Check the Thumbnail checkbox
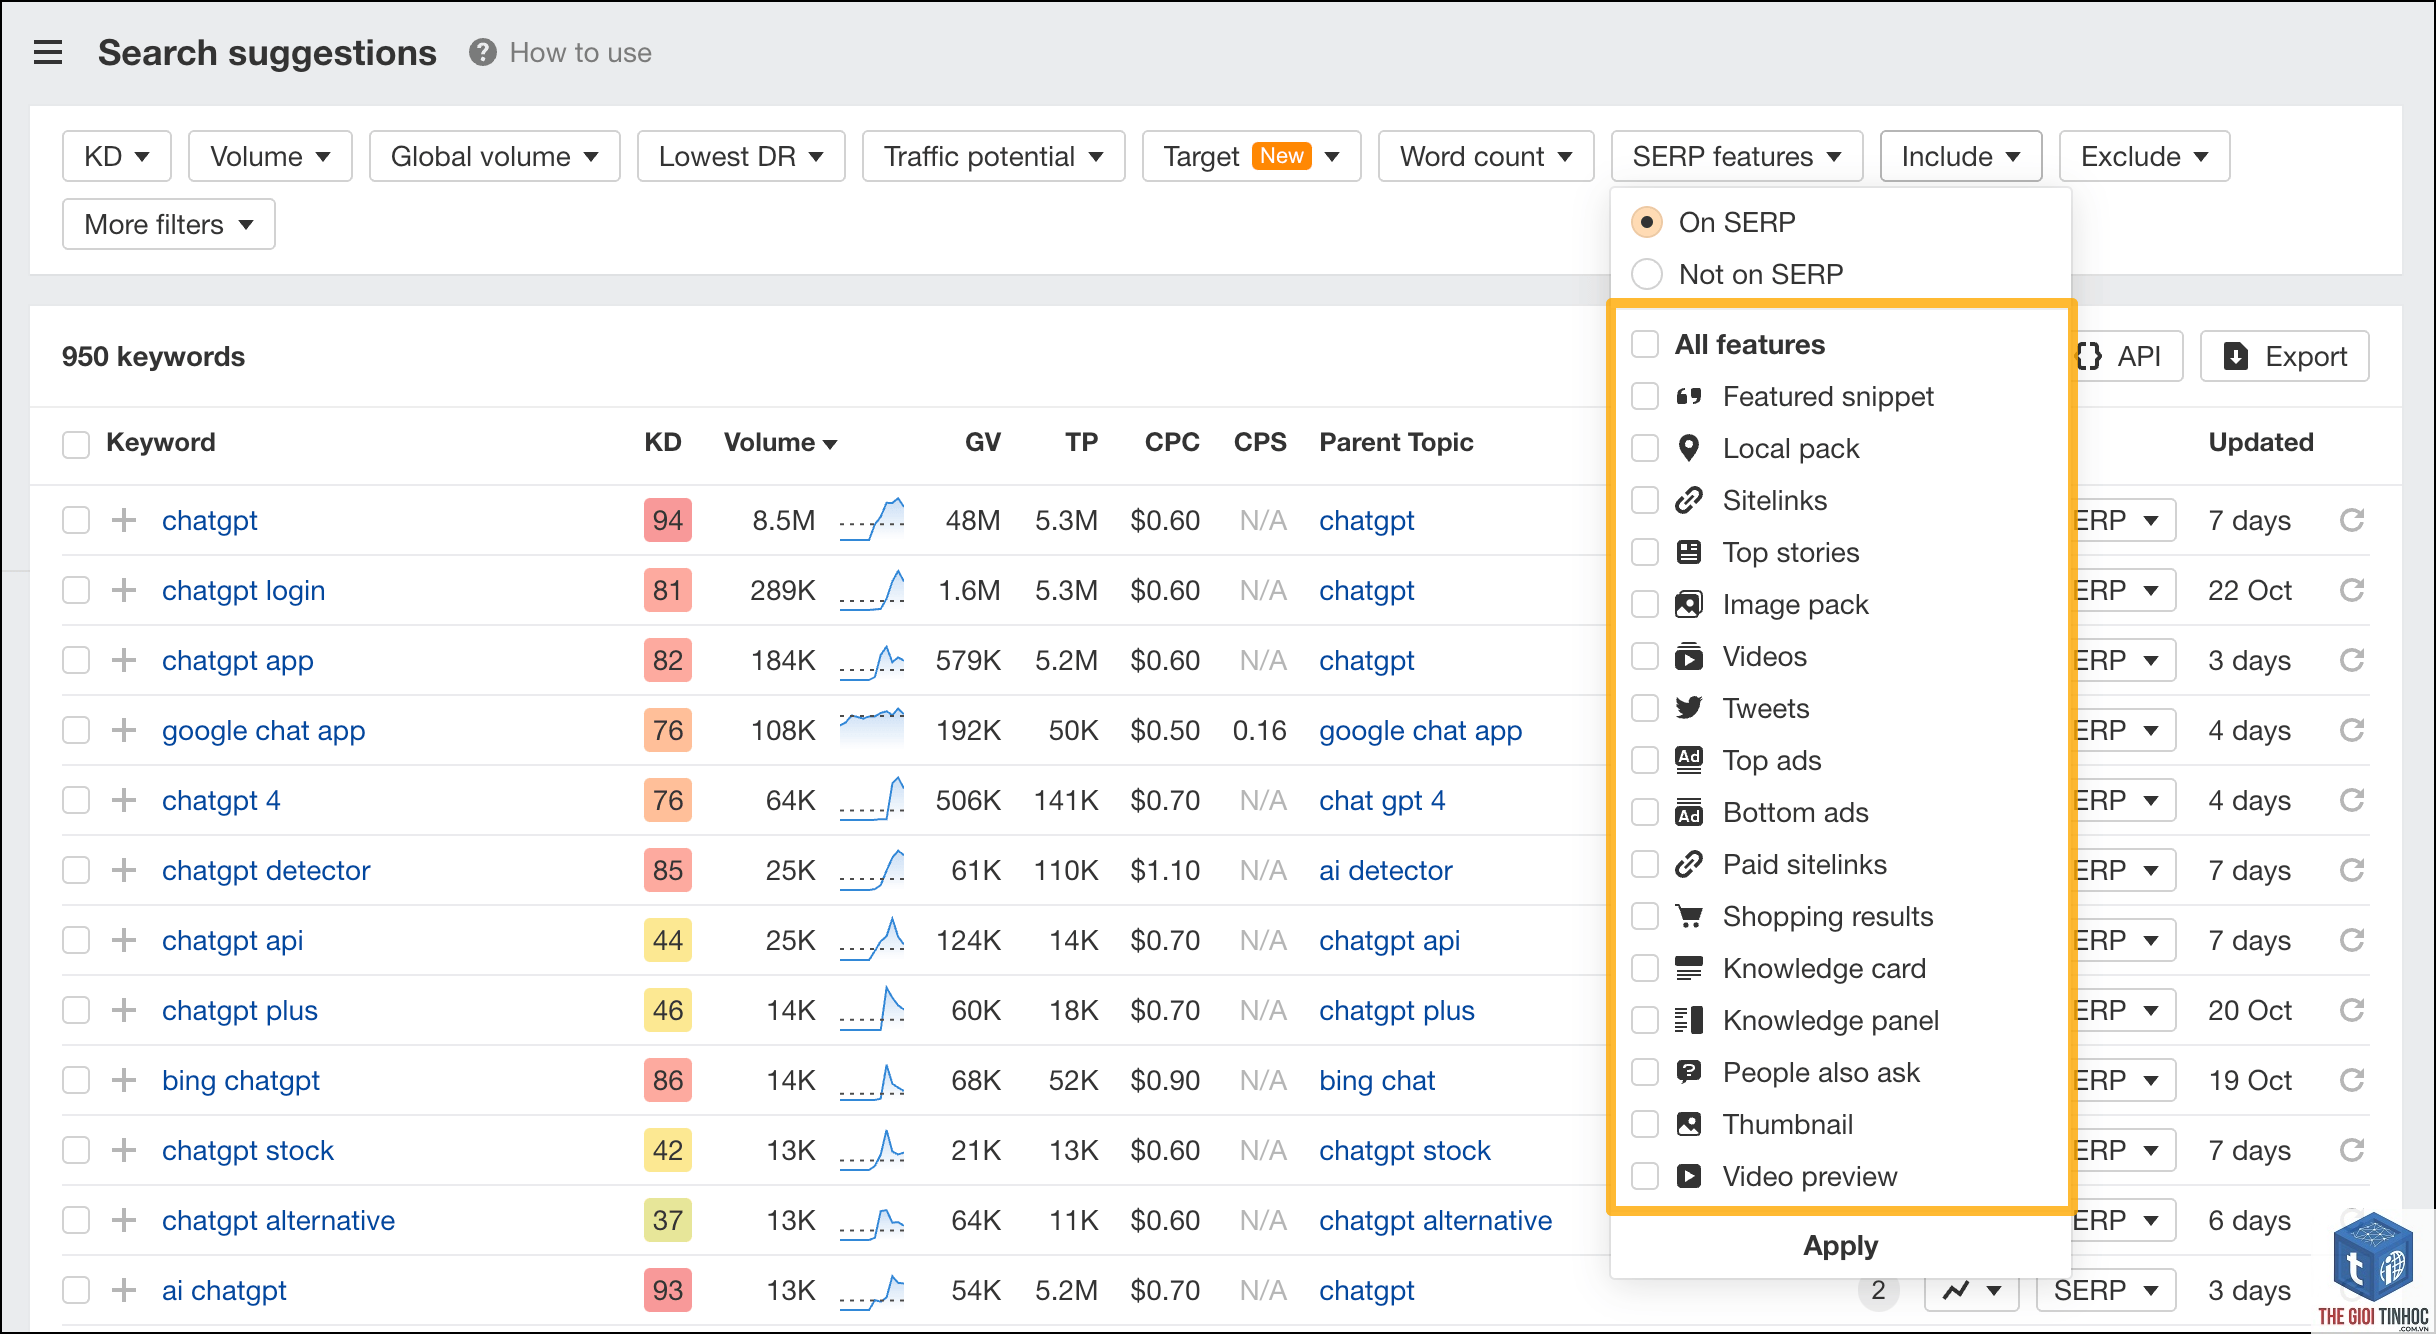Viewport: 2436px width, 1334px height. (x=1645, y=1124)
